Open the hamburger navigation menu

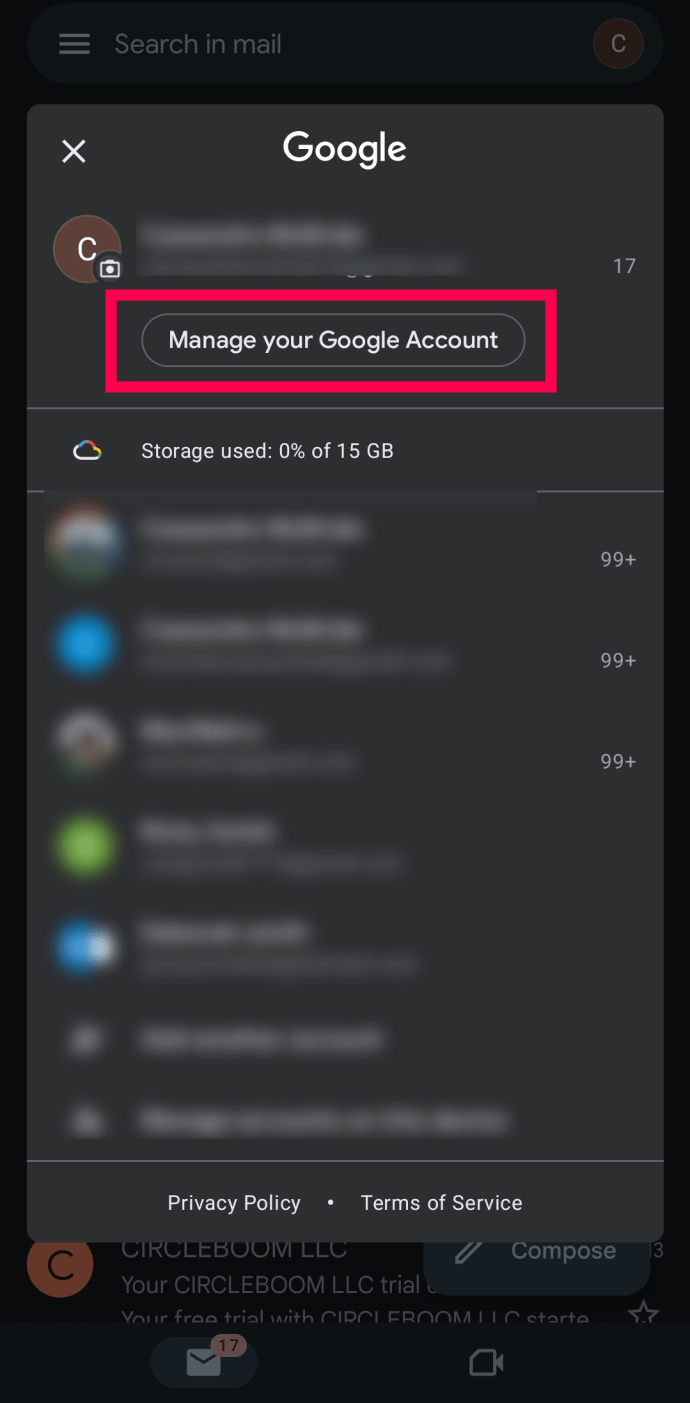coord(74,44)
